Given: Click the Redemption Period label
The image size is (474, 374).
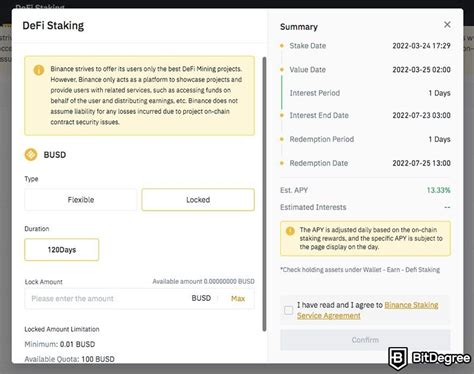Looking at the screenshot, I should click(x=322, y=139).
